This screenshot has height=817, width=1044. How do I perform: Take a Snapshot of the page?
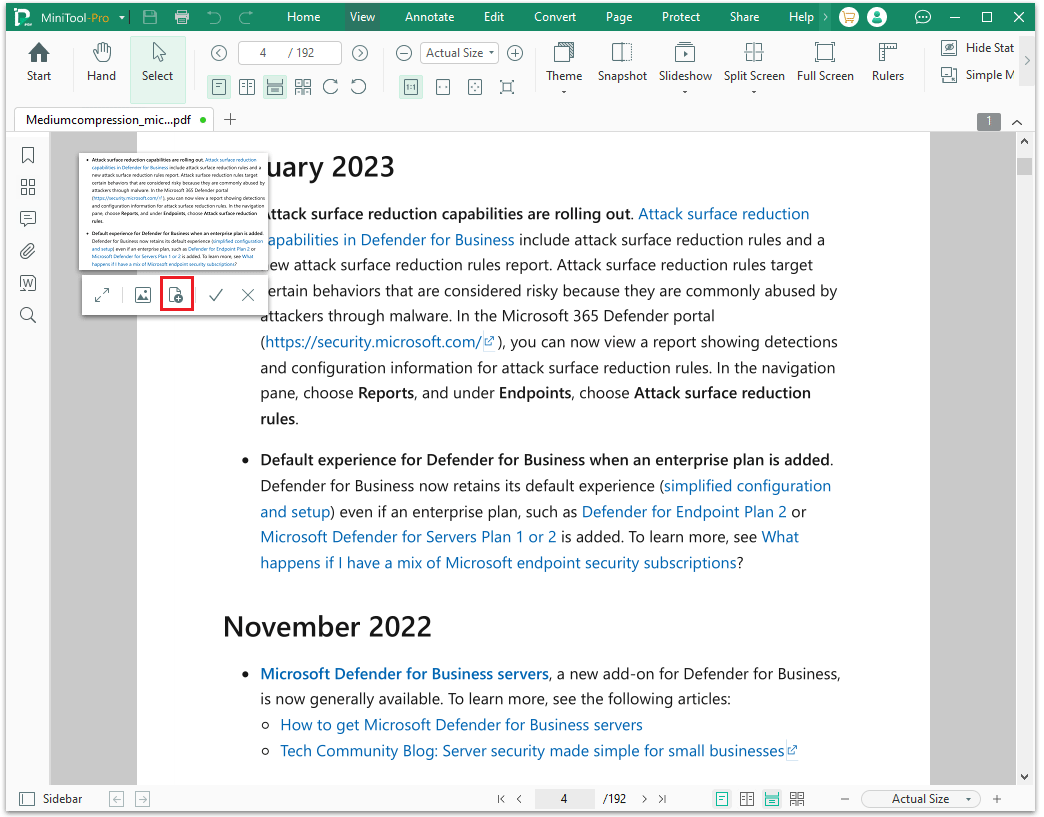[x=621, y=60]
